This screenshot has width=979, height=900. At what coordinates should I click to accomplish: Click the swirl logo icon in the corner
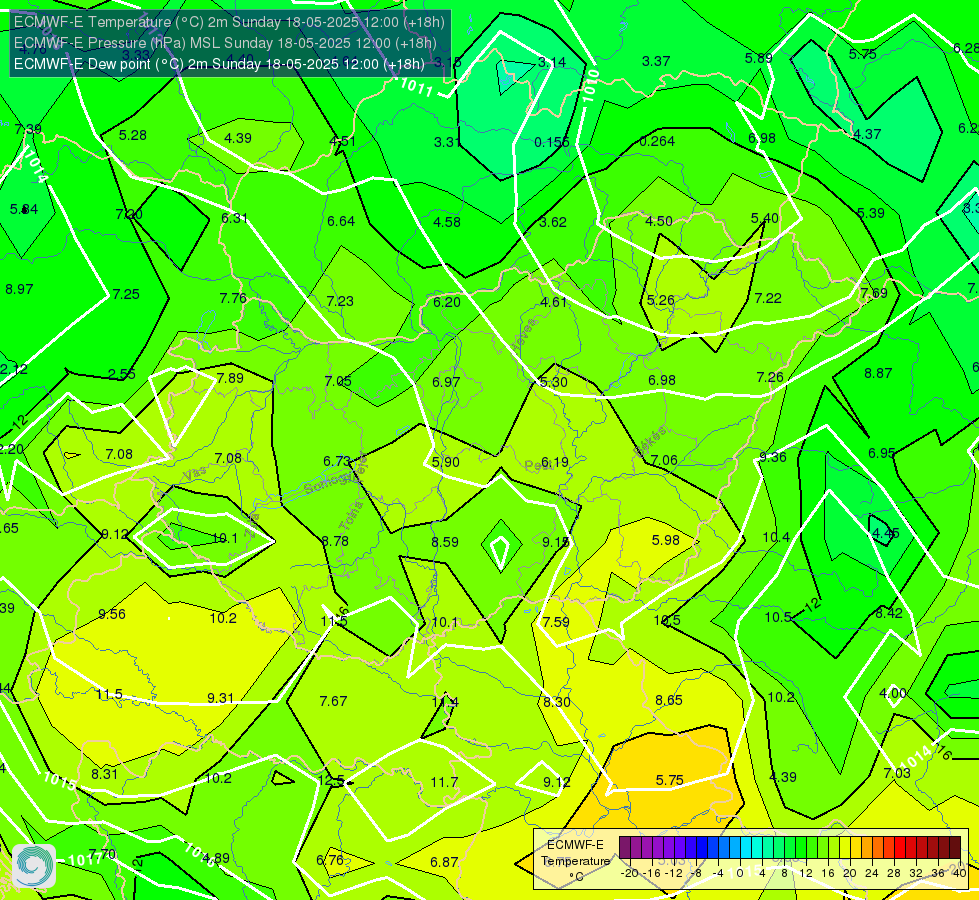34,866
